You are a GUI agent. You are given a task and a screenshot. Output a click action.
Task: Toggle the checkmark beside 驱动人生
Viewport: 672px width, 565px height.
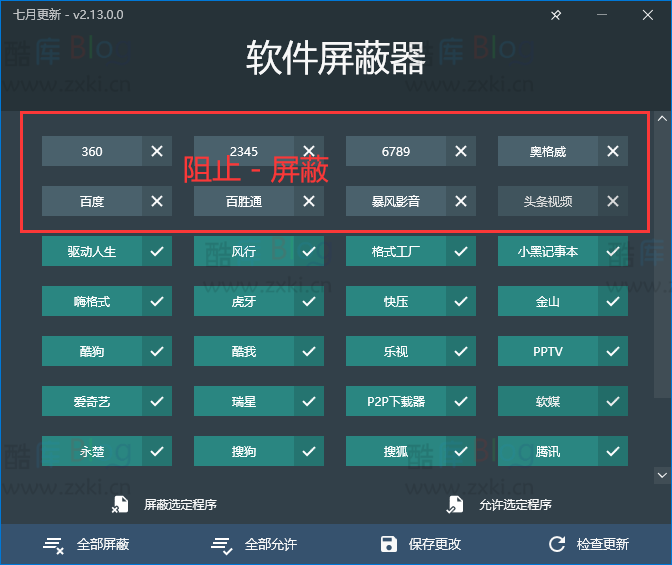(157, 251)
